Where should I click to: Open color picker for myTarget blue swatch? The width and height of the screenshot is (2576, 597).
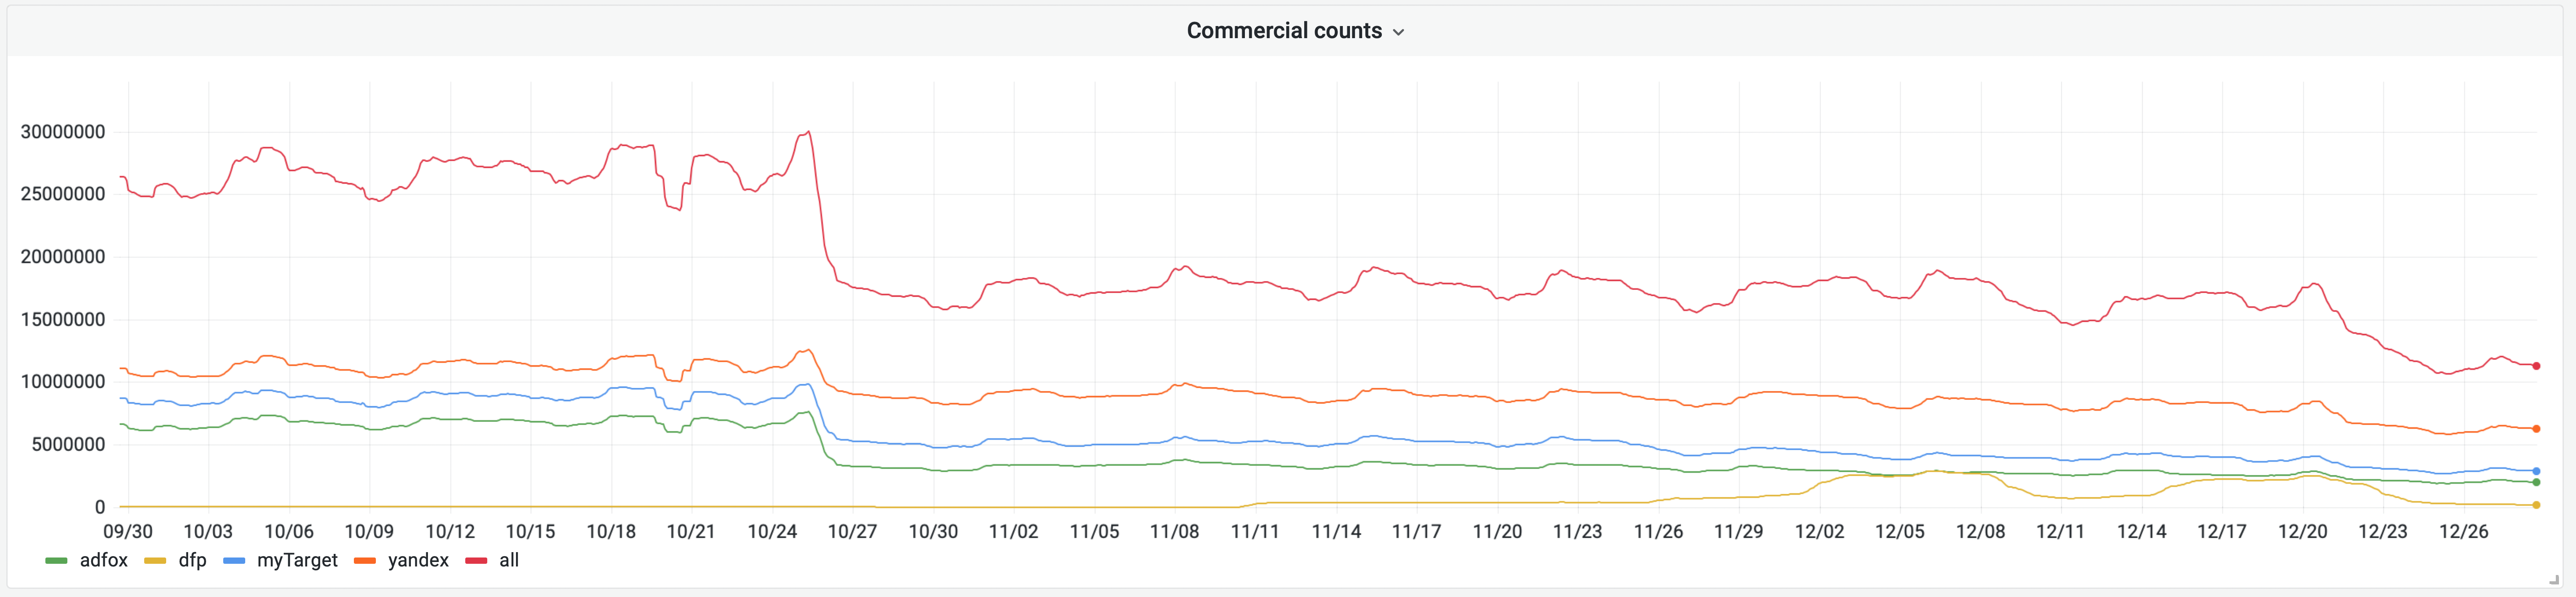point(234,561)
